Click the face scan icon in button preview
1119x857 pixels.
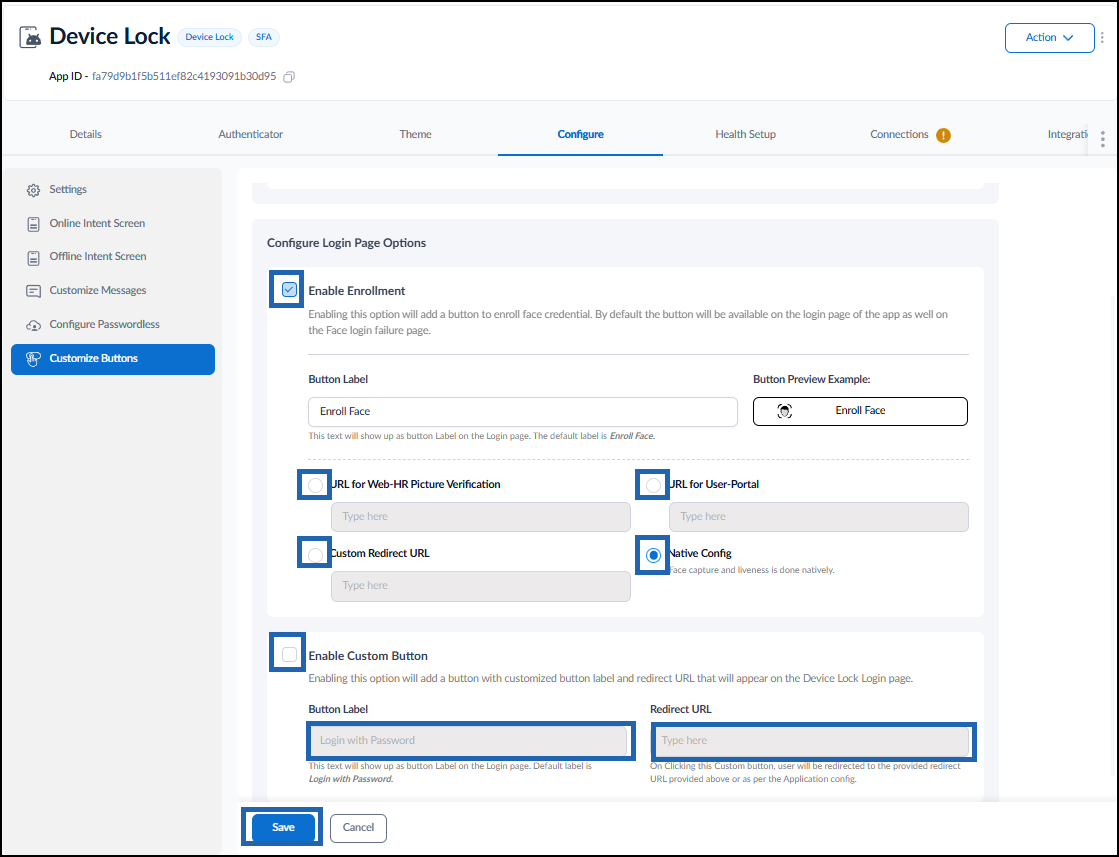point(784,411)
